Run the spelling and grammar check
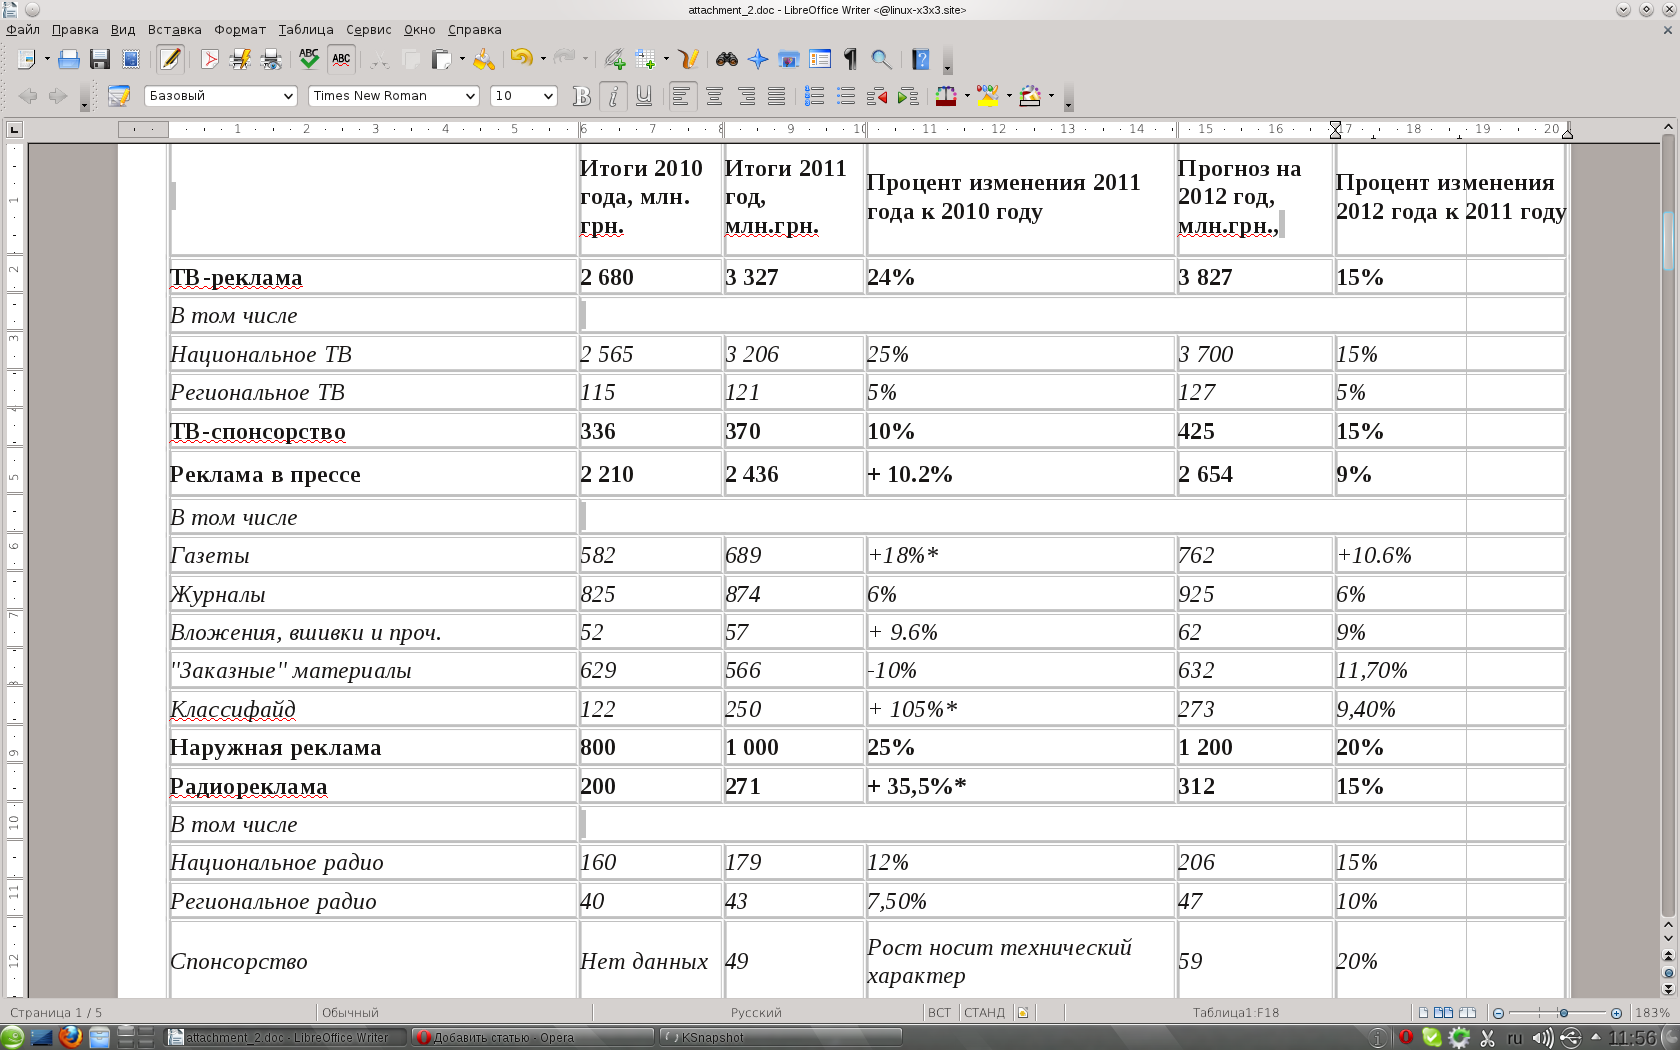 point(309,60)
